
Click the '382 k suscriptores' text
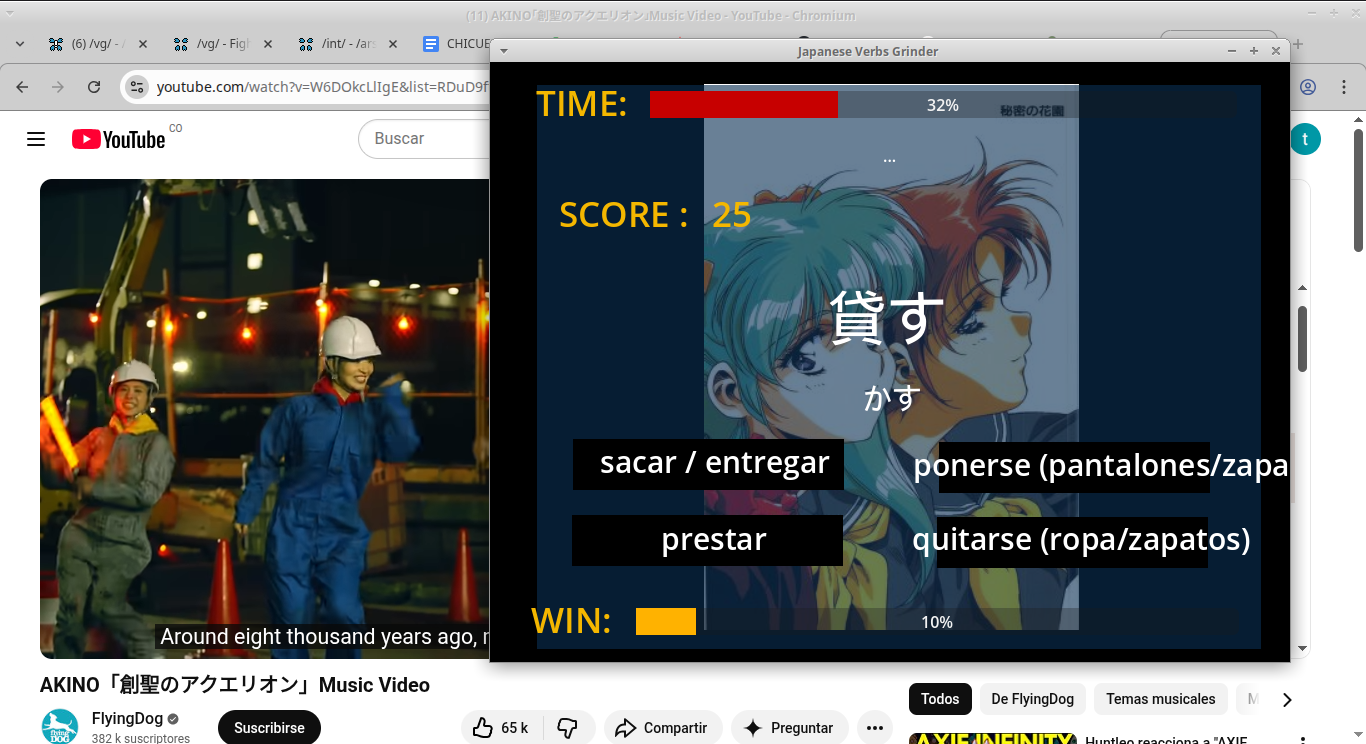141,738
